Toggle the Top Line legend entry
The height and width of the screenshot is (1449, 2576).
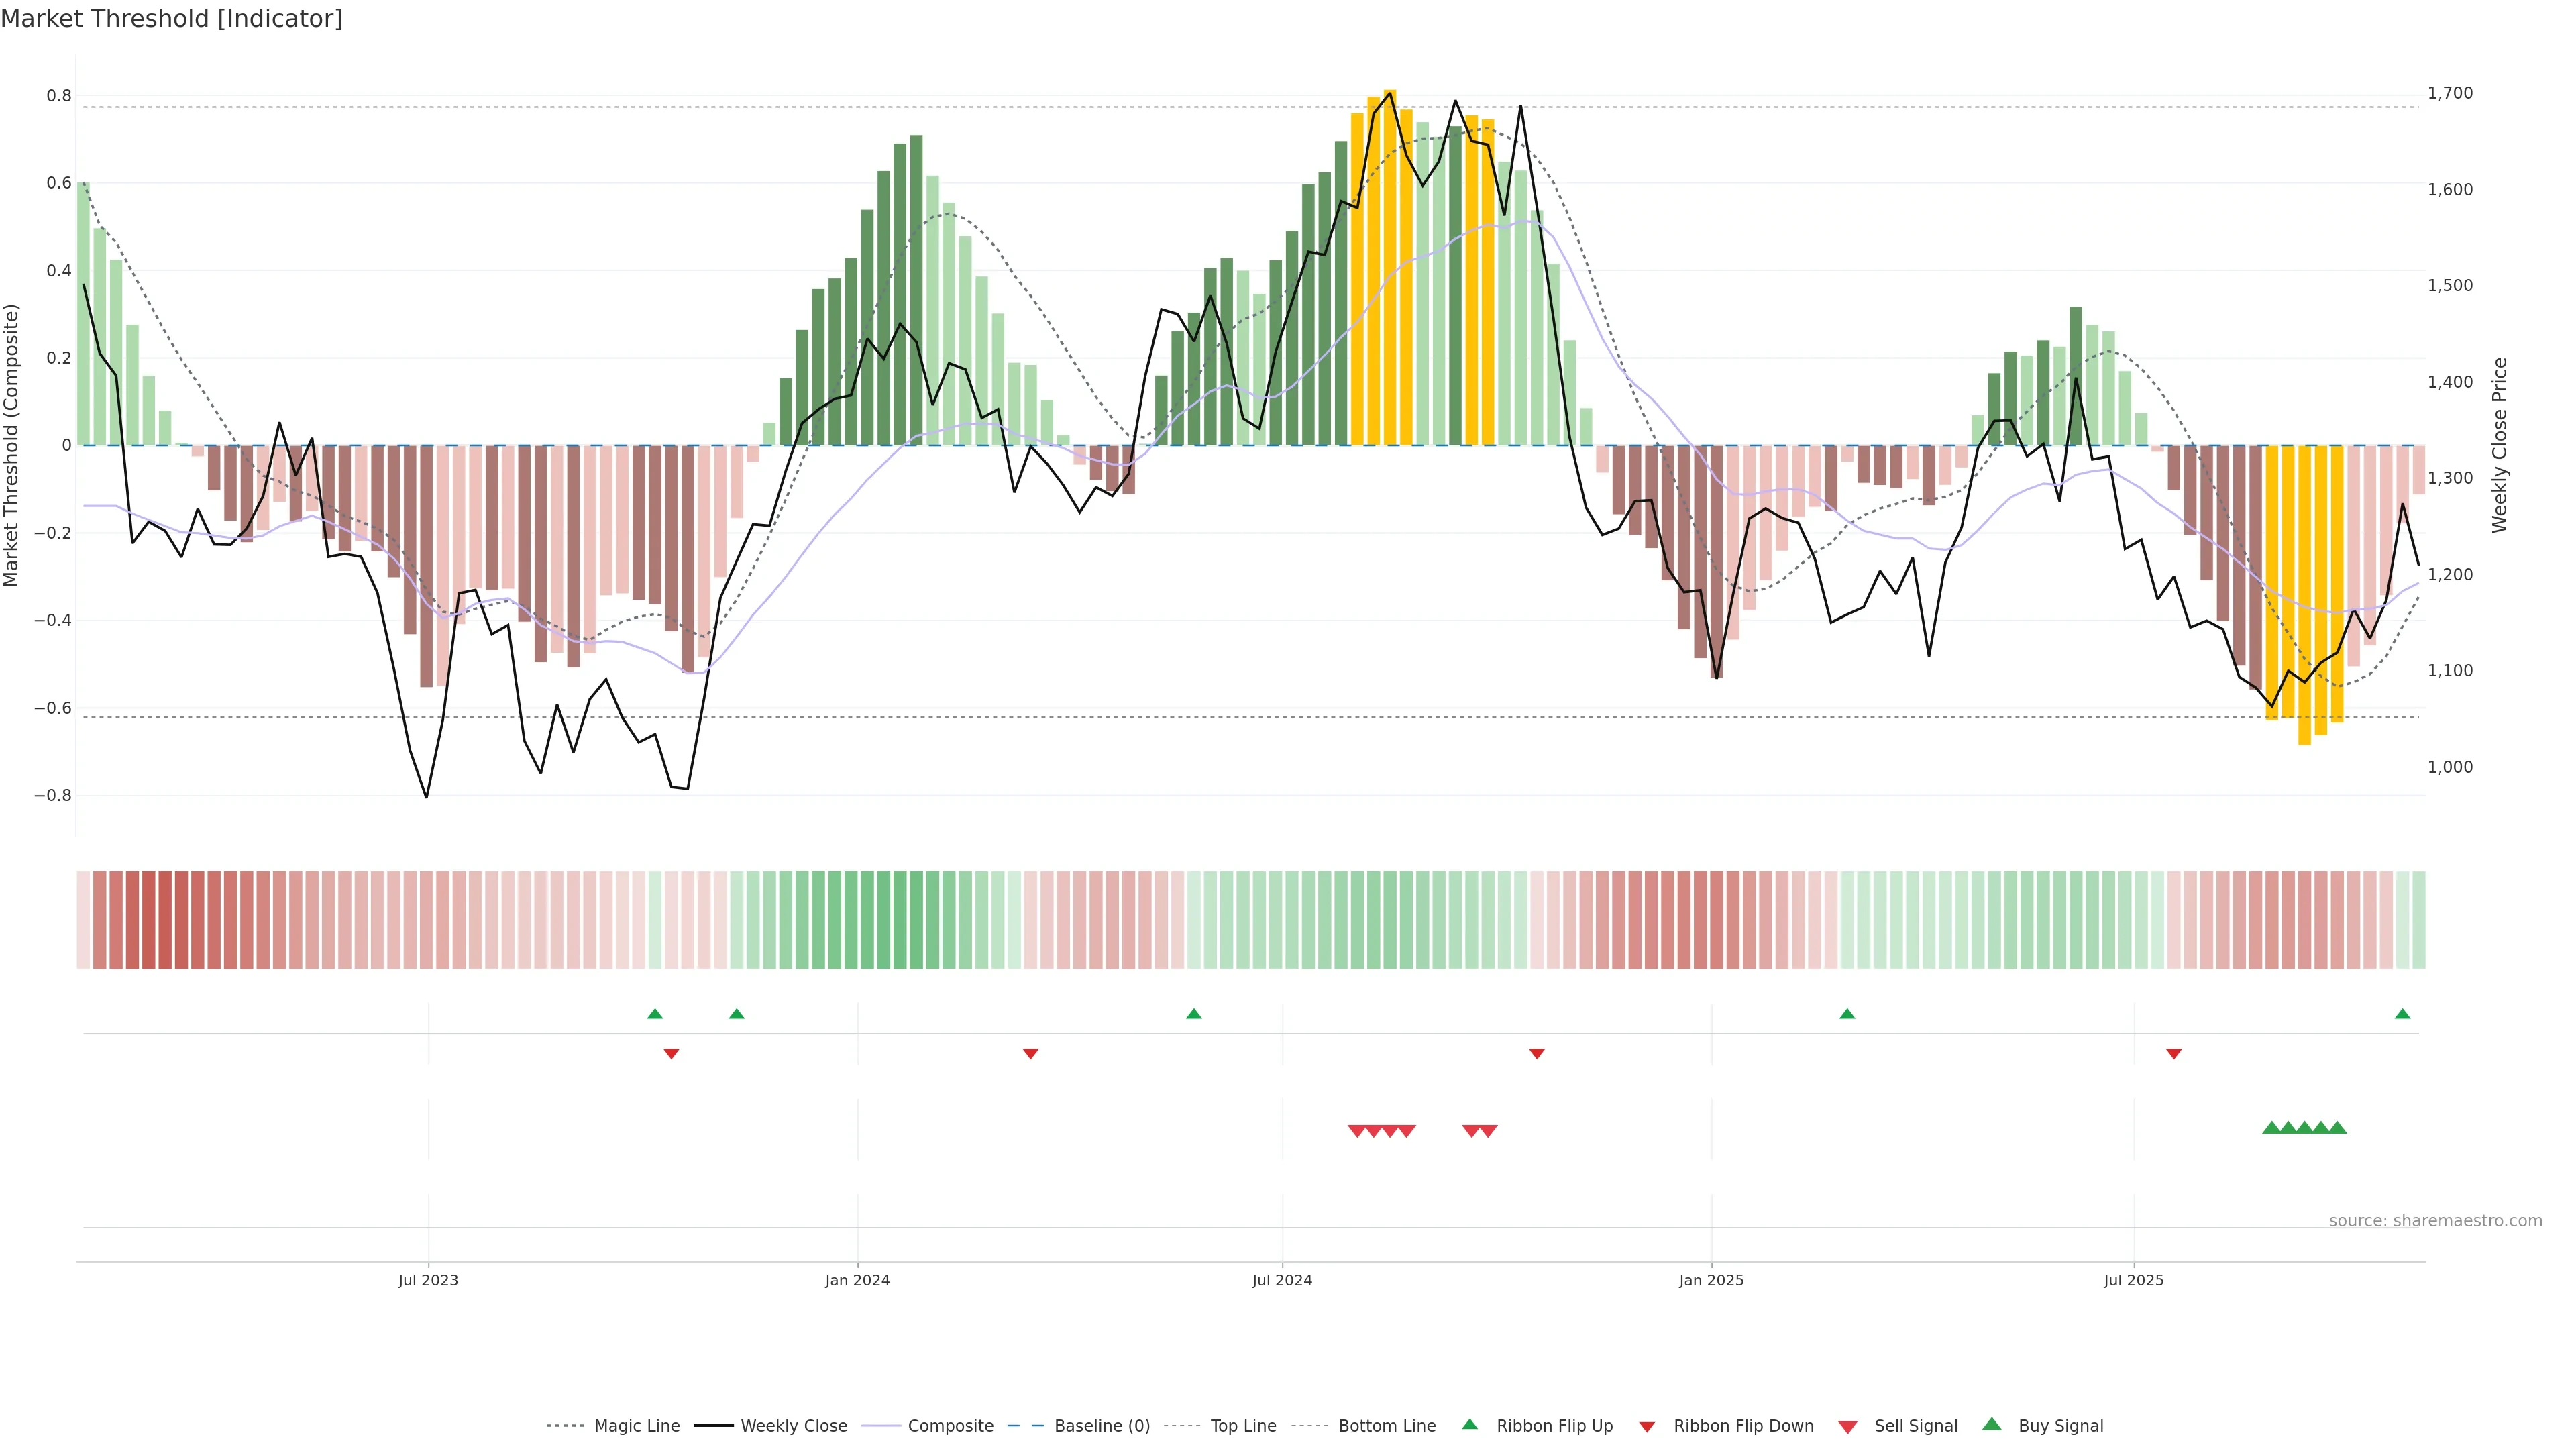[1243, 1426]
